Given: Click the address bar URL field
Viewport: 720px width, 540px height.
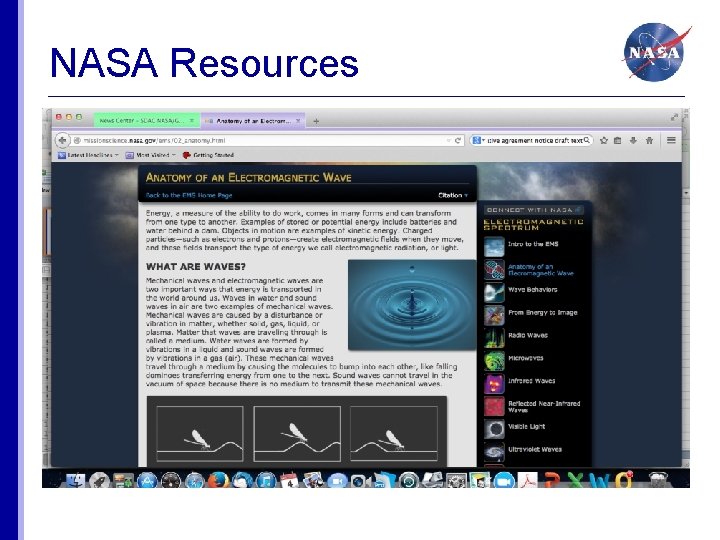Looking at the screenshot, I should (262, 141).
